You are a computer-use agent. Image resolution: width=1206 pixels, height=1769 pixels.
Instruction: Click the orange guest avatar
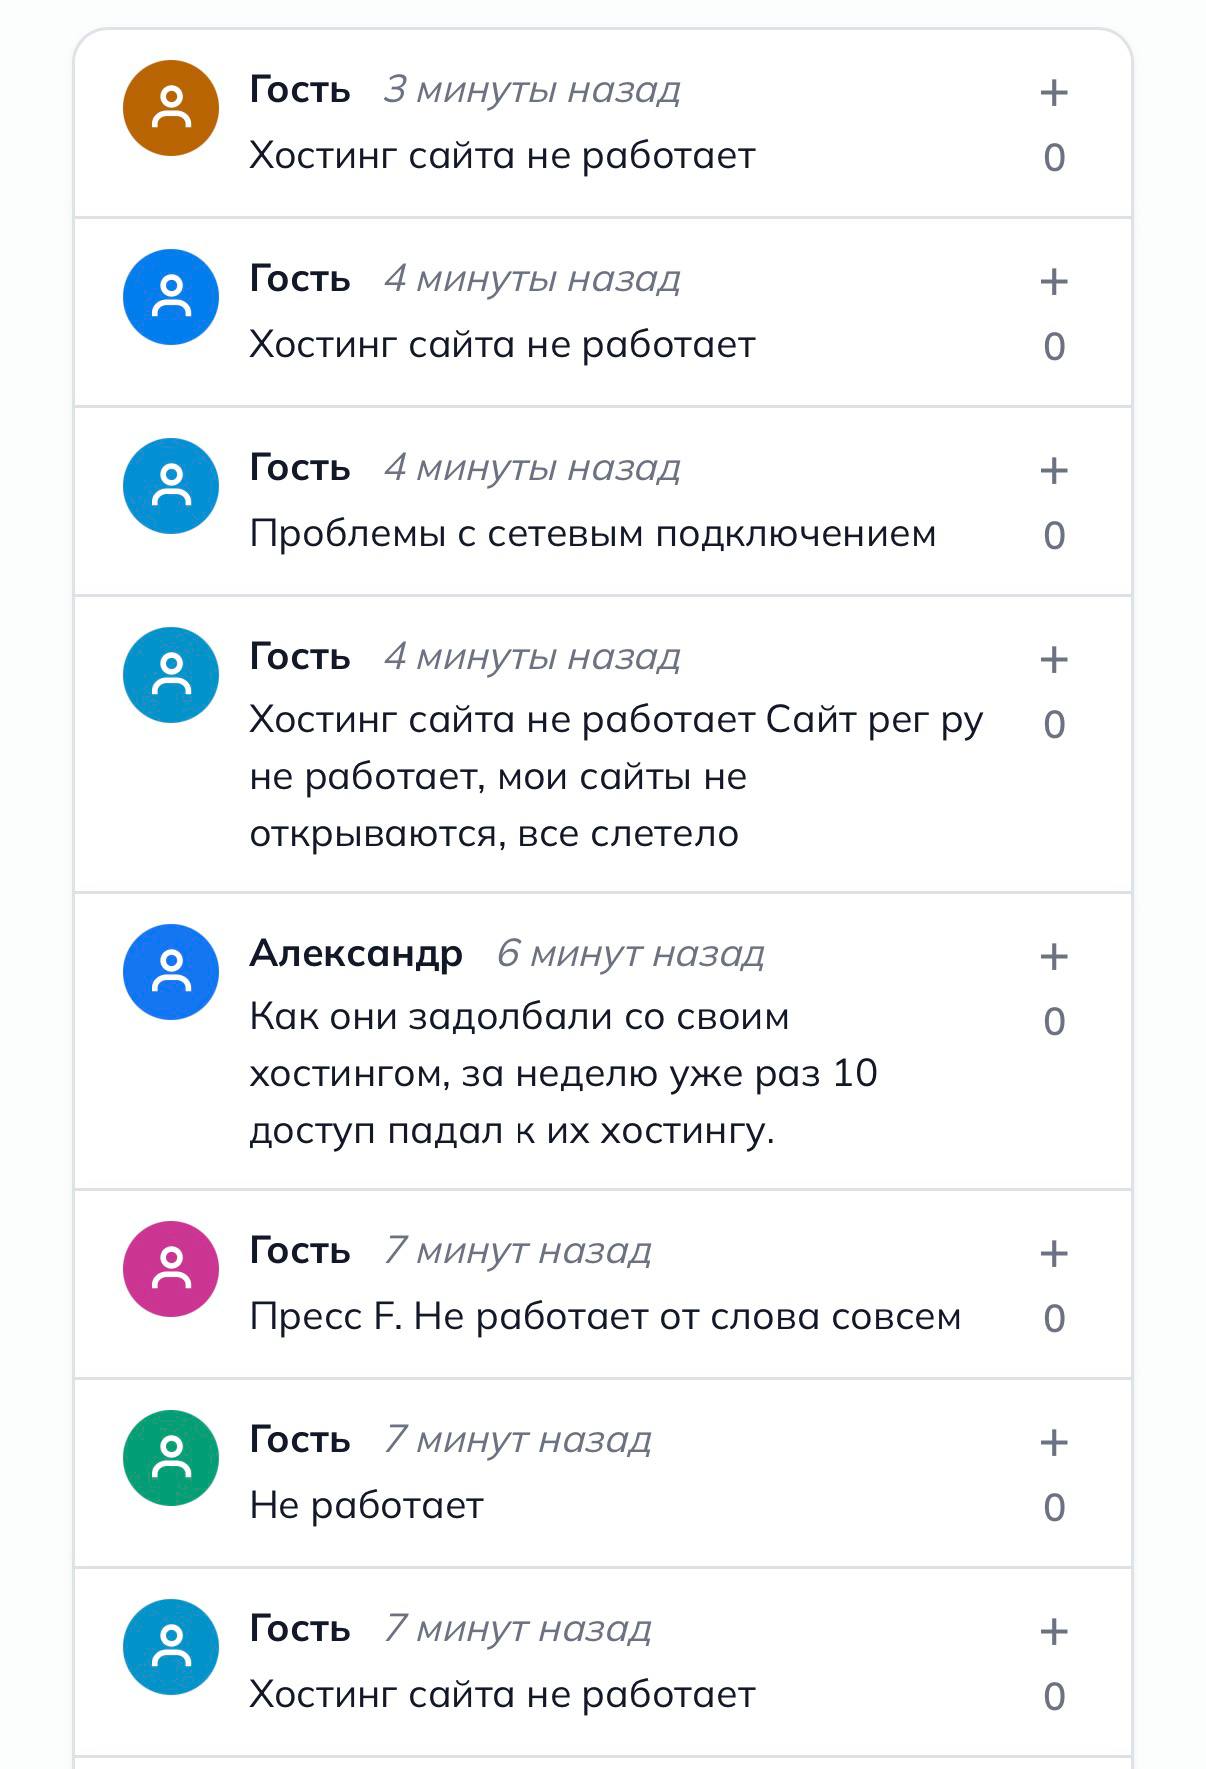171,108
